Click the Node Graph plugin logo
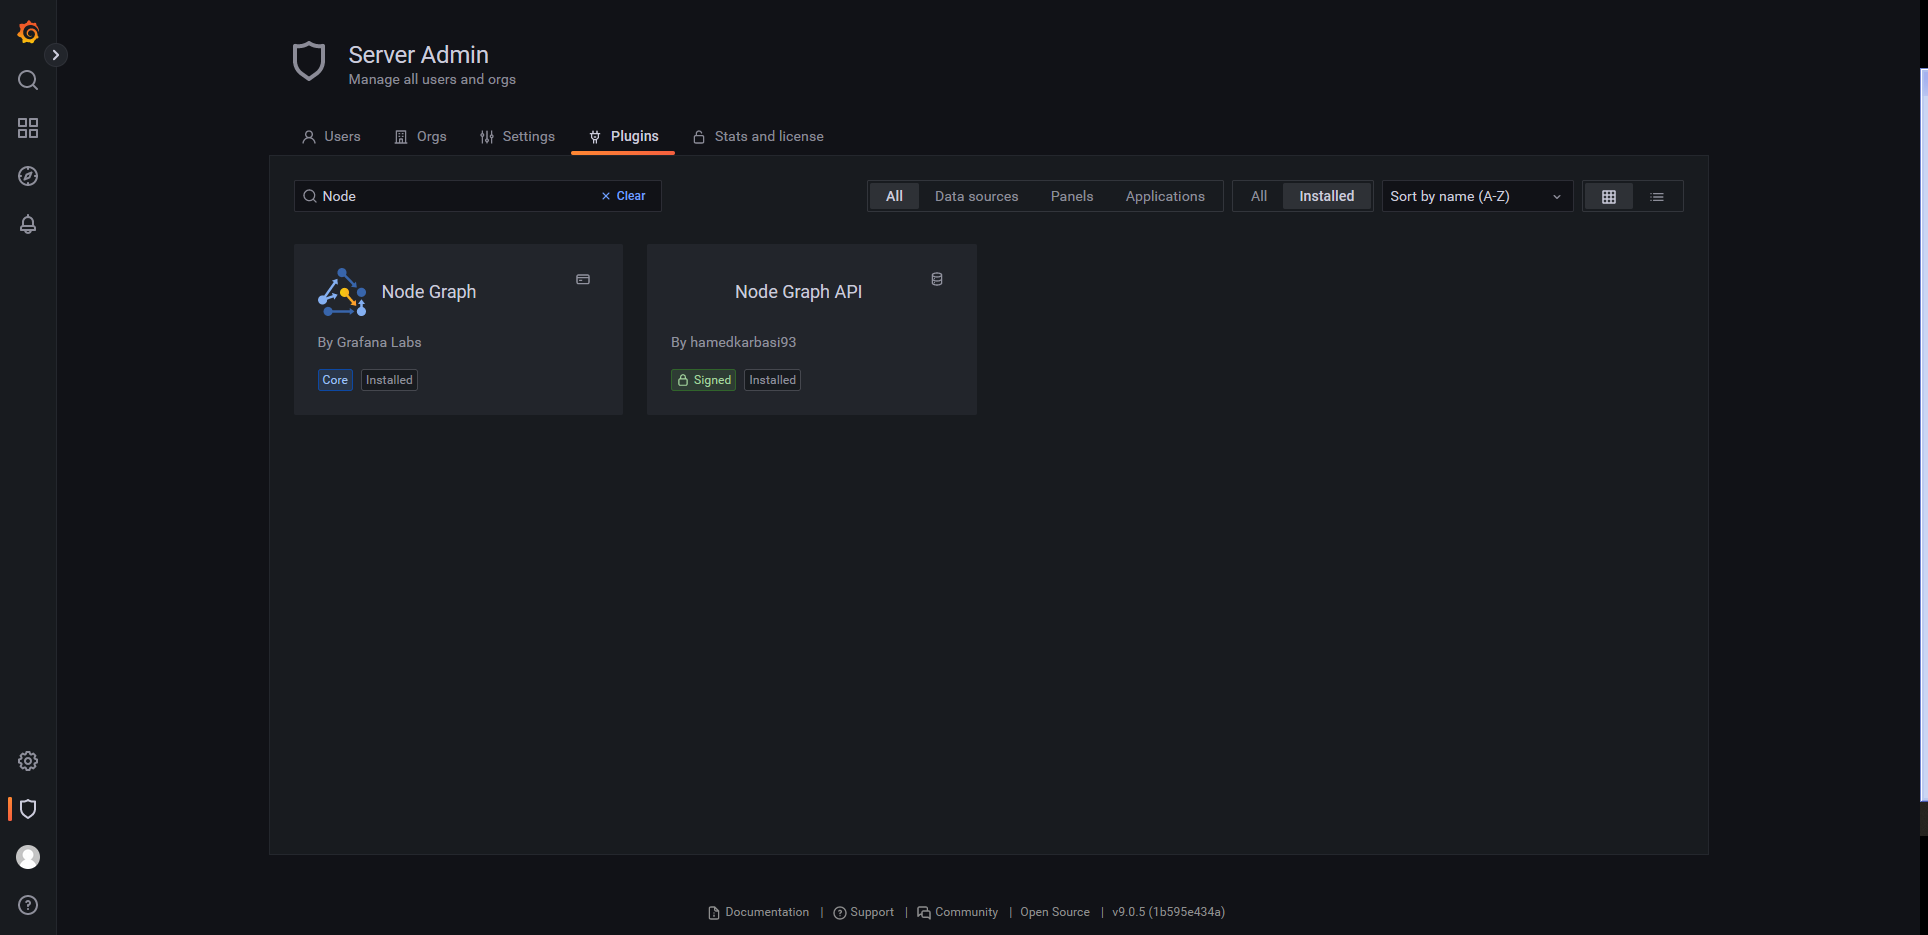Screen dimensions: 1928x935 [342, 292]
